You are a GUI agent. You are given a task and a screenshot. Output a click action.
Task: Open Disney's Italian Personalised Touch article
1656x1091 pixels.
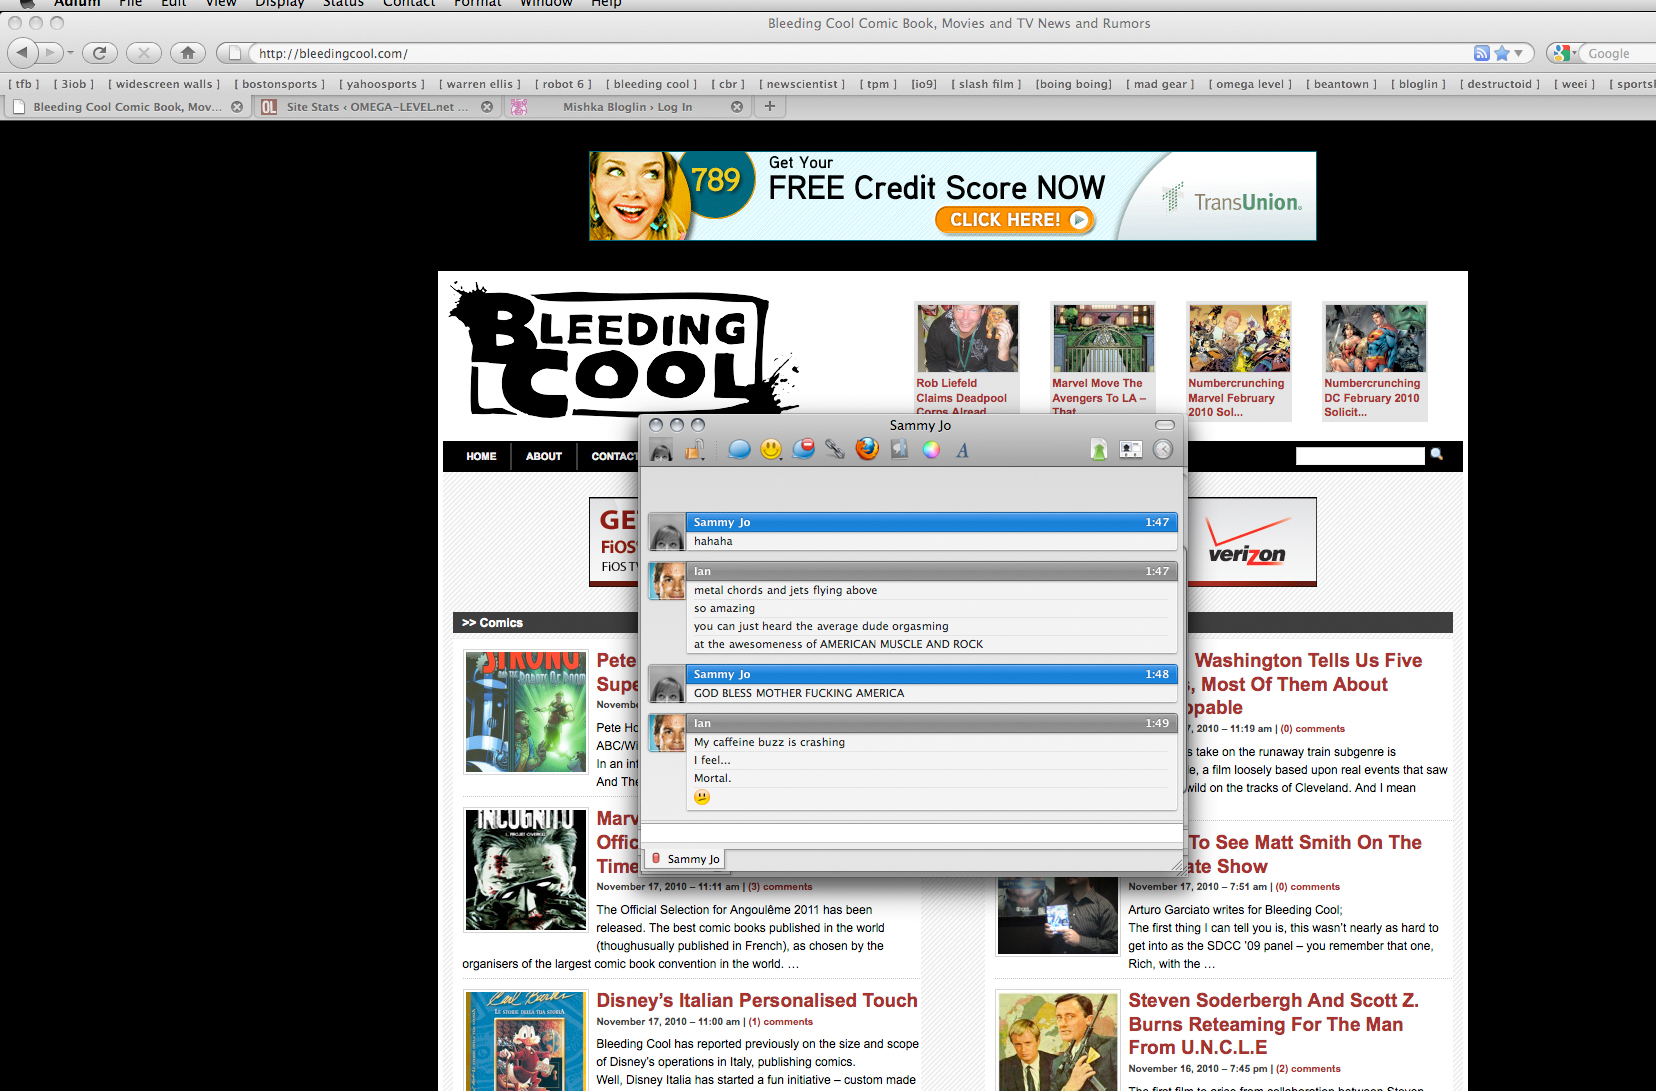pos(757,1000)
